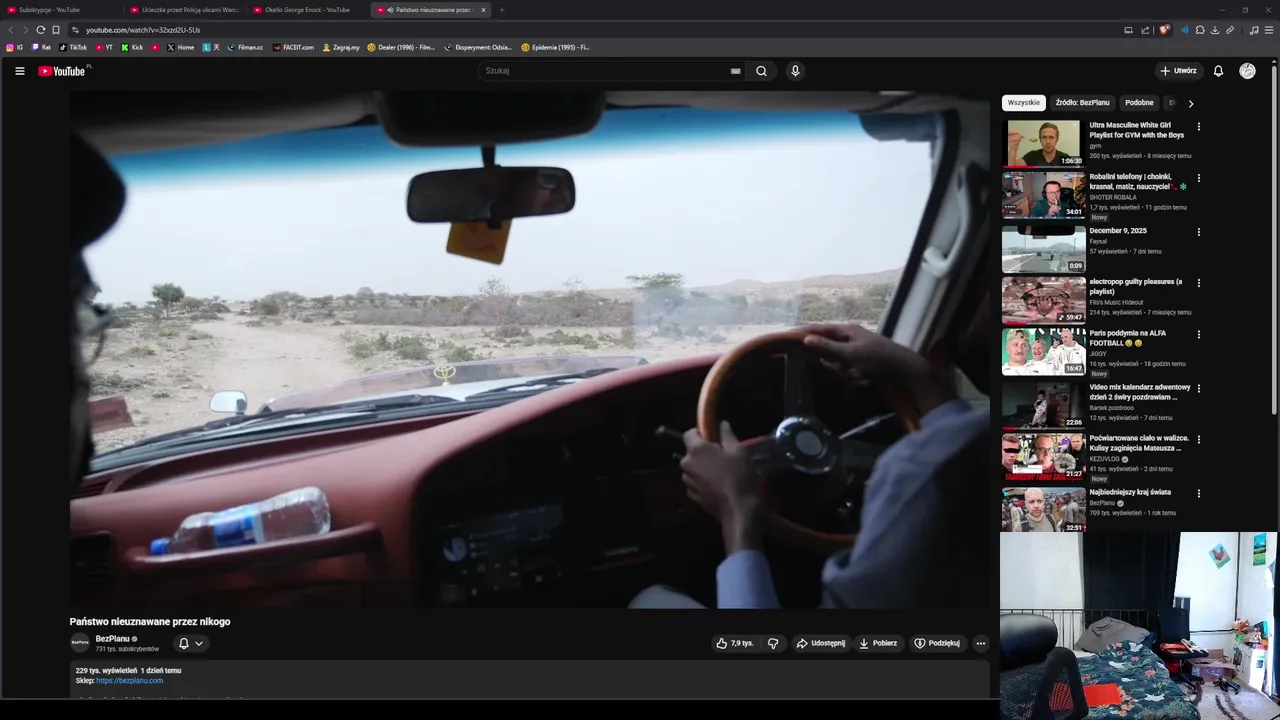Open new browser tab with plus
The image size is (1280, 720).
pyautogui.click(x=502, y=10)
